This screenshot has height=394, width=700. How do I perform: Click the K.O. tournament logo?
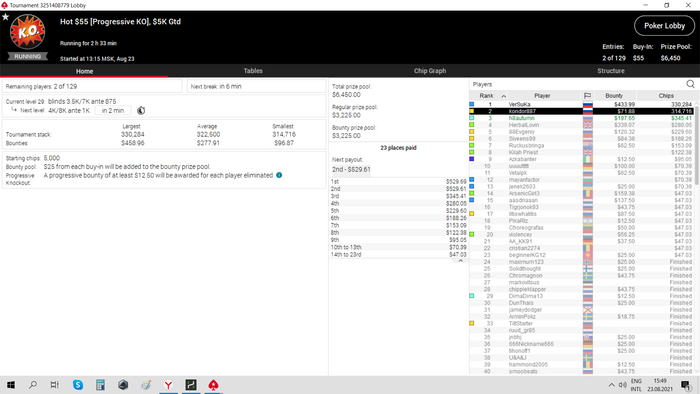(28, 32)
